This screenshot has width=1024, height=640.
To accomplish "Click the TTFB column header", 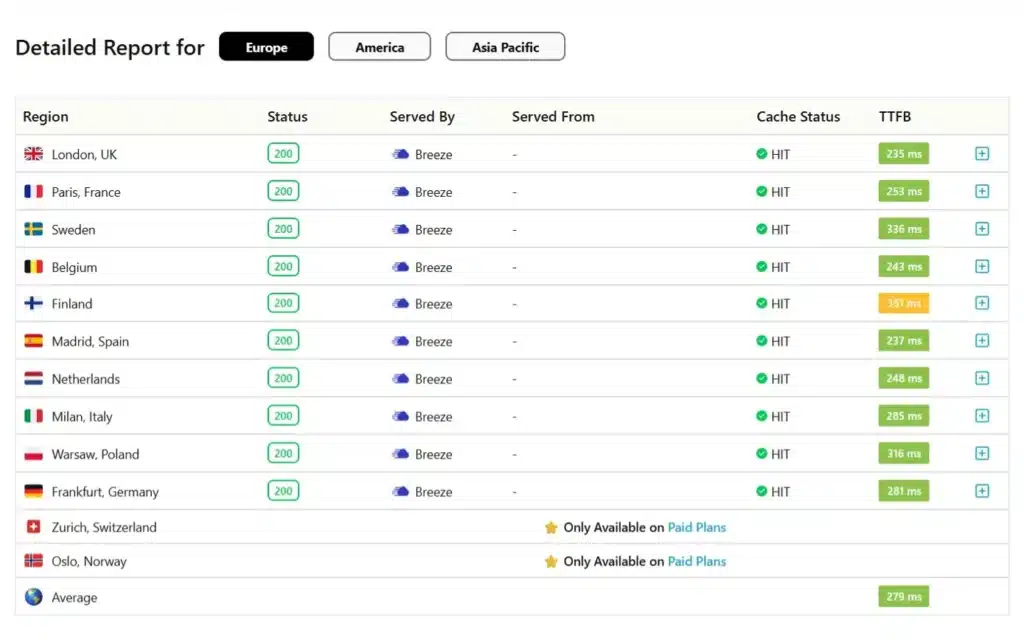I will [x=895, y=117].
